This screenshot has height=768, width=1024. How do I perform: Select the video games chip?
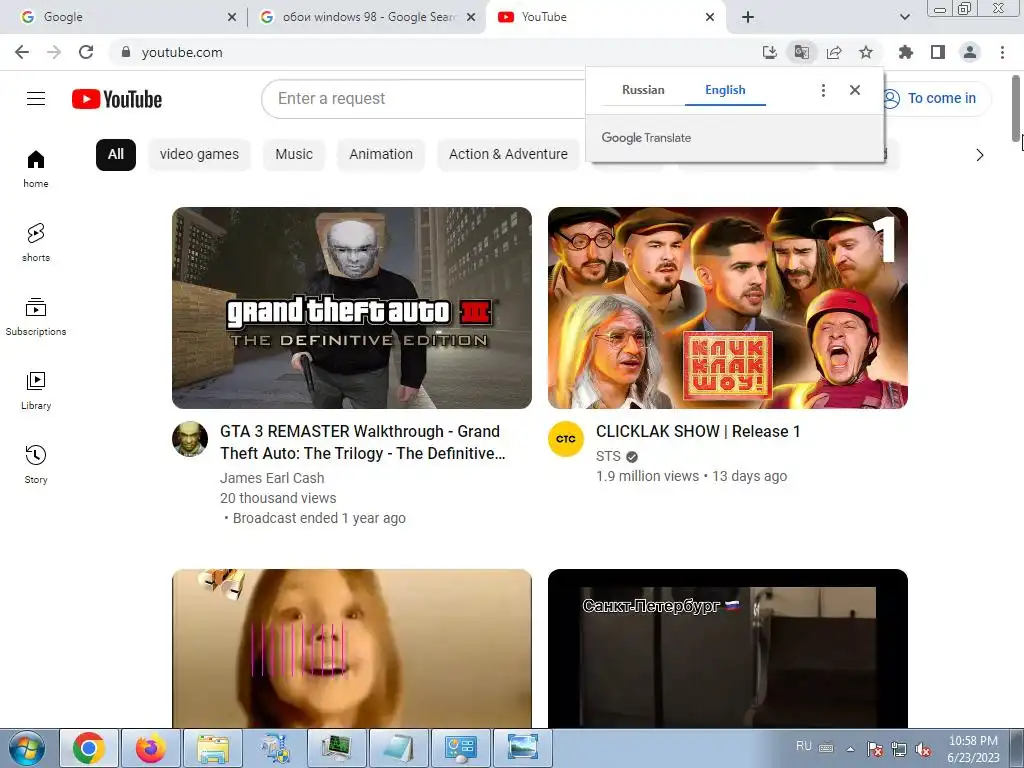coord(199,155)
